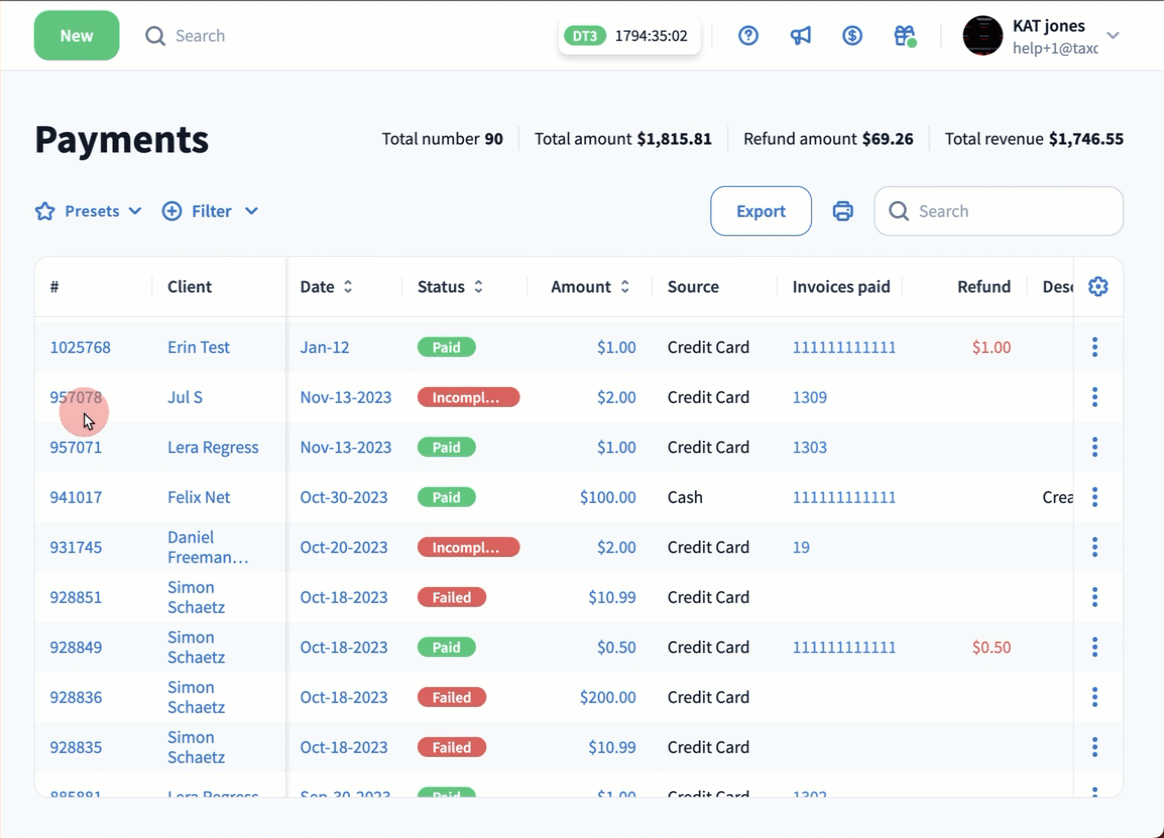Open table column settings gear
Image resolution: width=1164 pixels, height=838 pixels.
[x=1098, y=287]
